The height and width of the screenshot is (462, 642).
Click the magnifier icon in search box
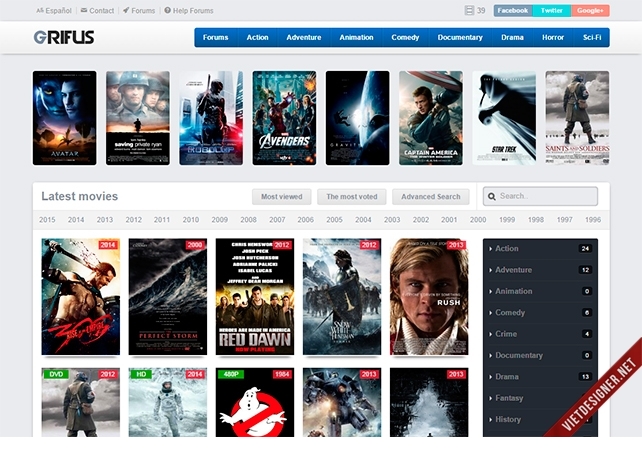492,196
